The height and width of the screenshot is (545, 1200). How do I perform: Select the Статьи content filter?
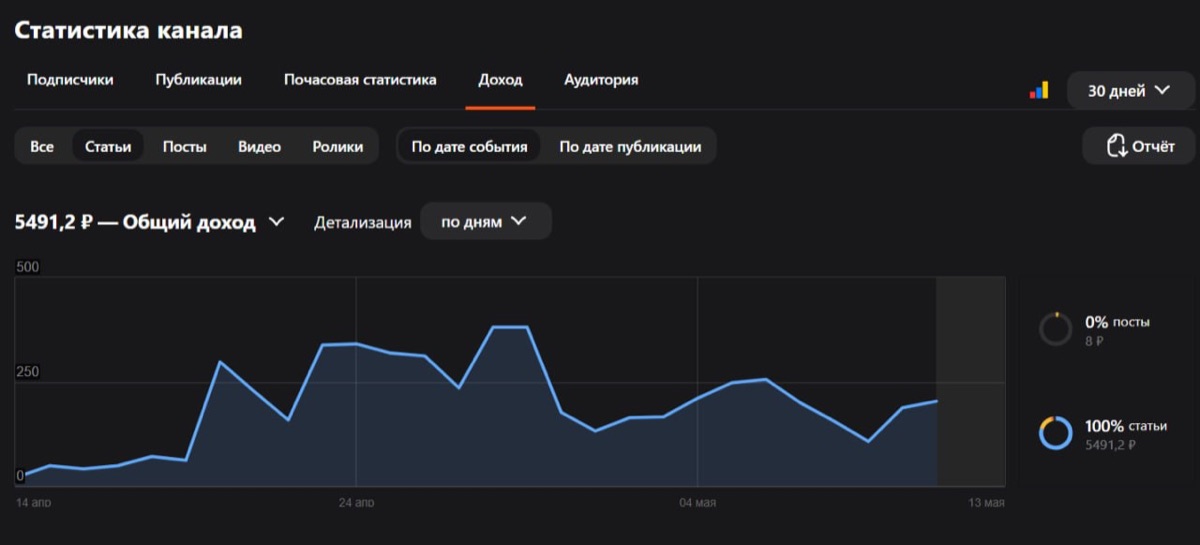coord(108,146)
